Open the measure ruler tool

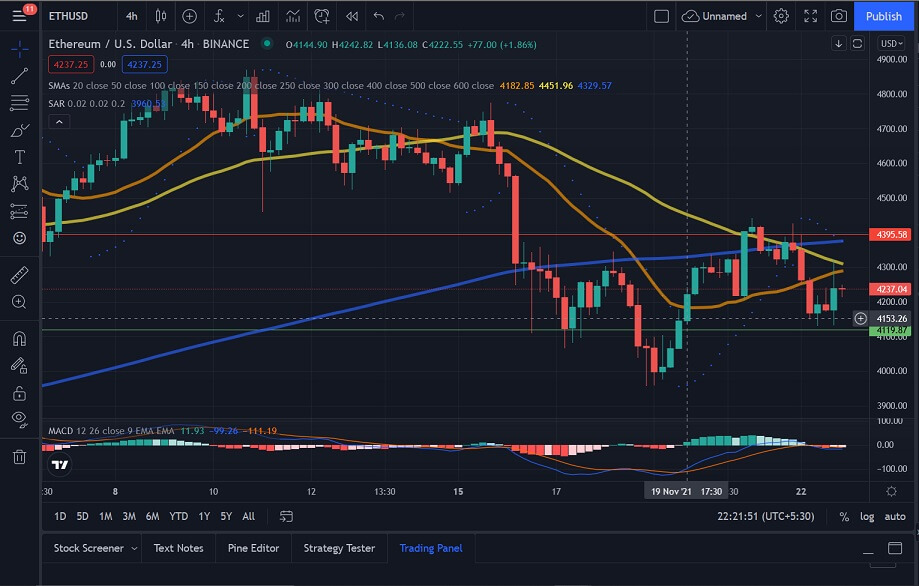[19, 274]
